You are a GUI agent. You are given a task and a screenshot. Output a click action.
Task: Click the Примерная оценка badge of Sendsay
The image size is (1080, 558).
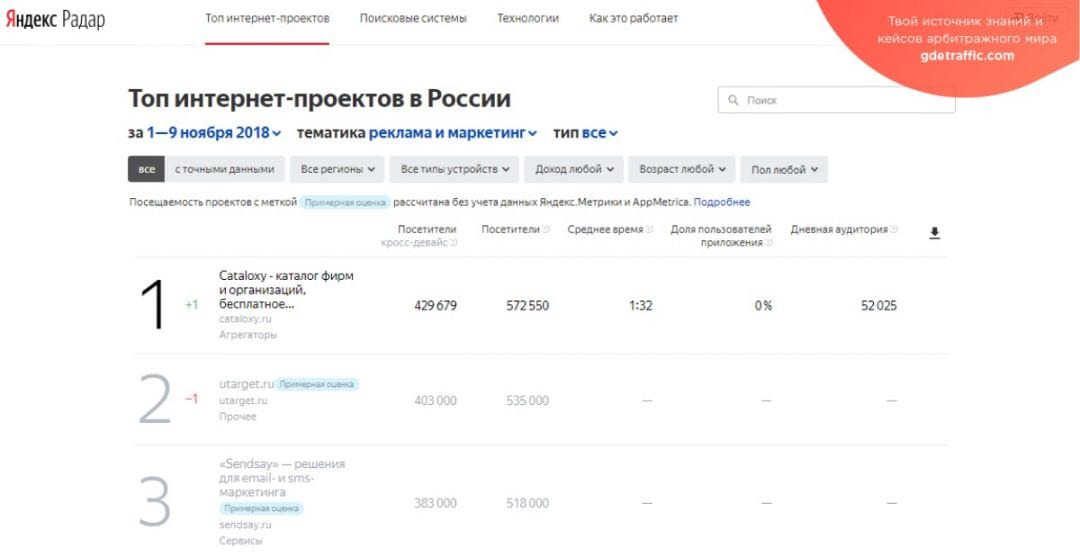click(262, 509)
